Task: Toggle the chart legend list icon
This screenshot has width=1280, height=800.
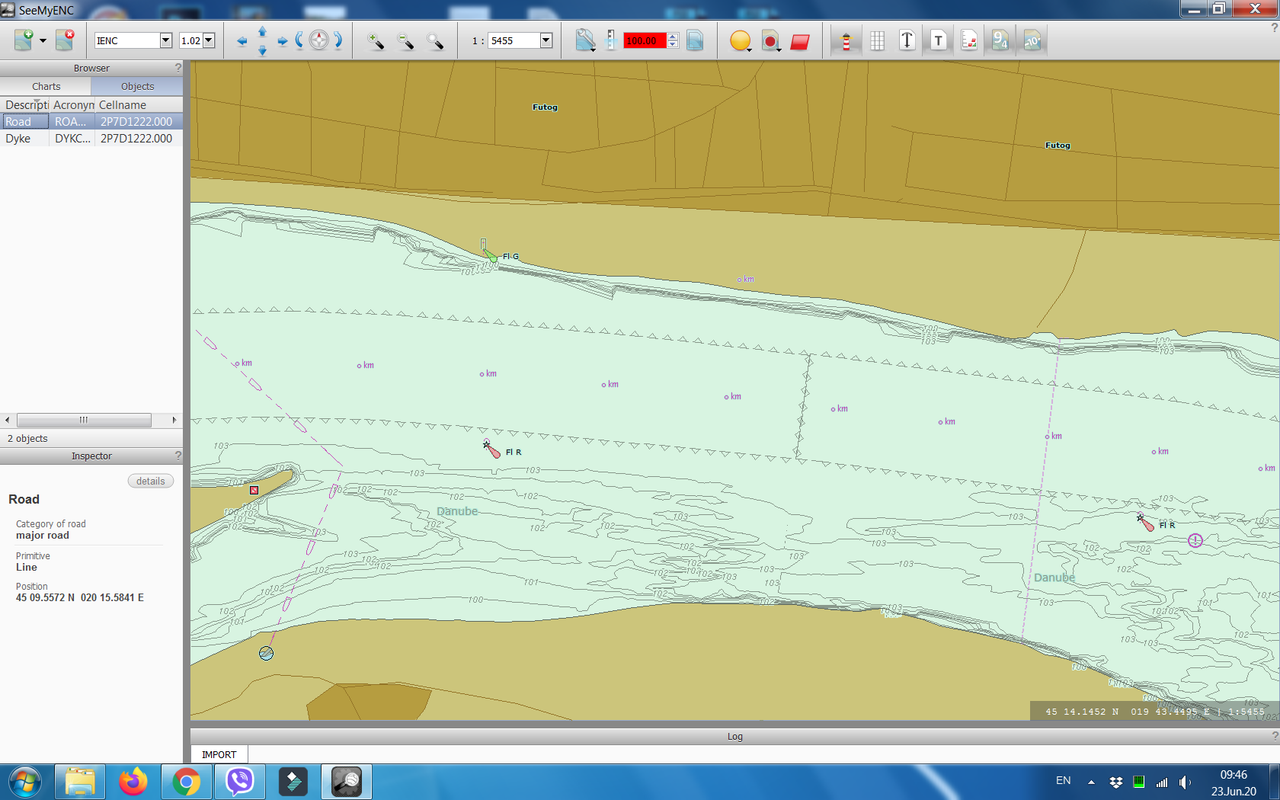Action: click(x=969, y=41)
